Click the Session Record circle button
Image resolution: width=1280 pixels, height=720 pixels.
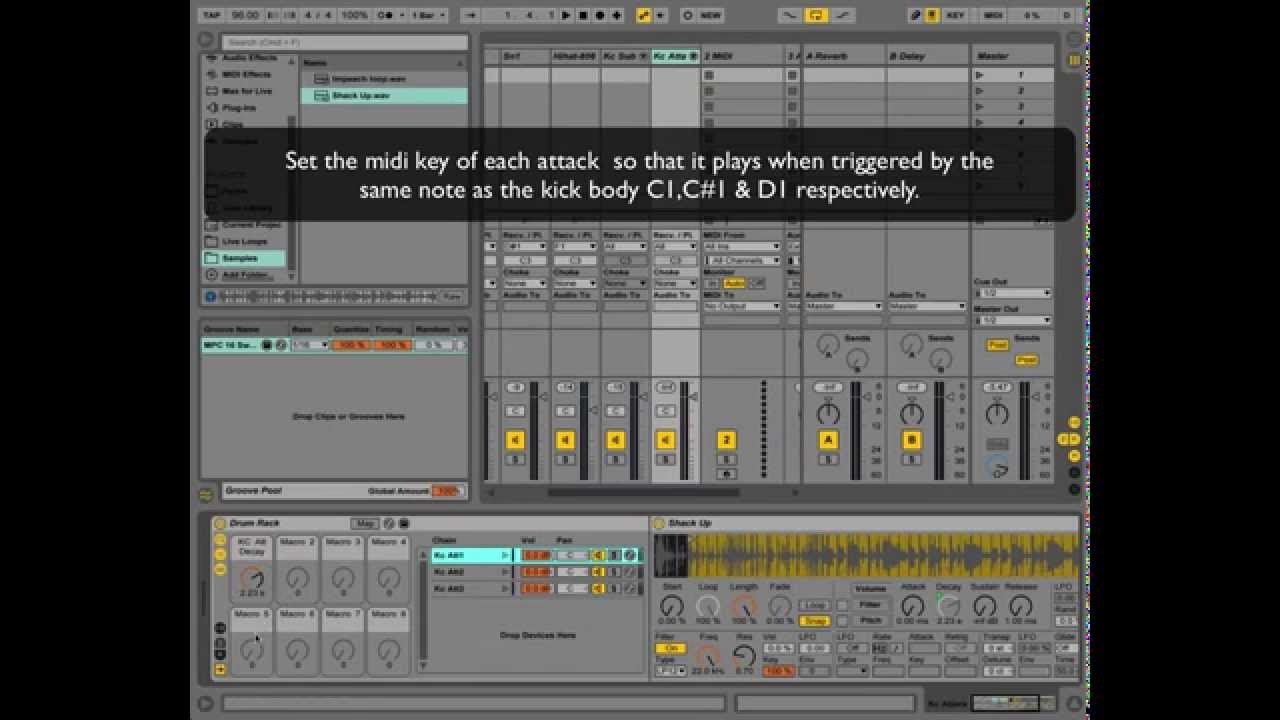[x=687, y=15]
